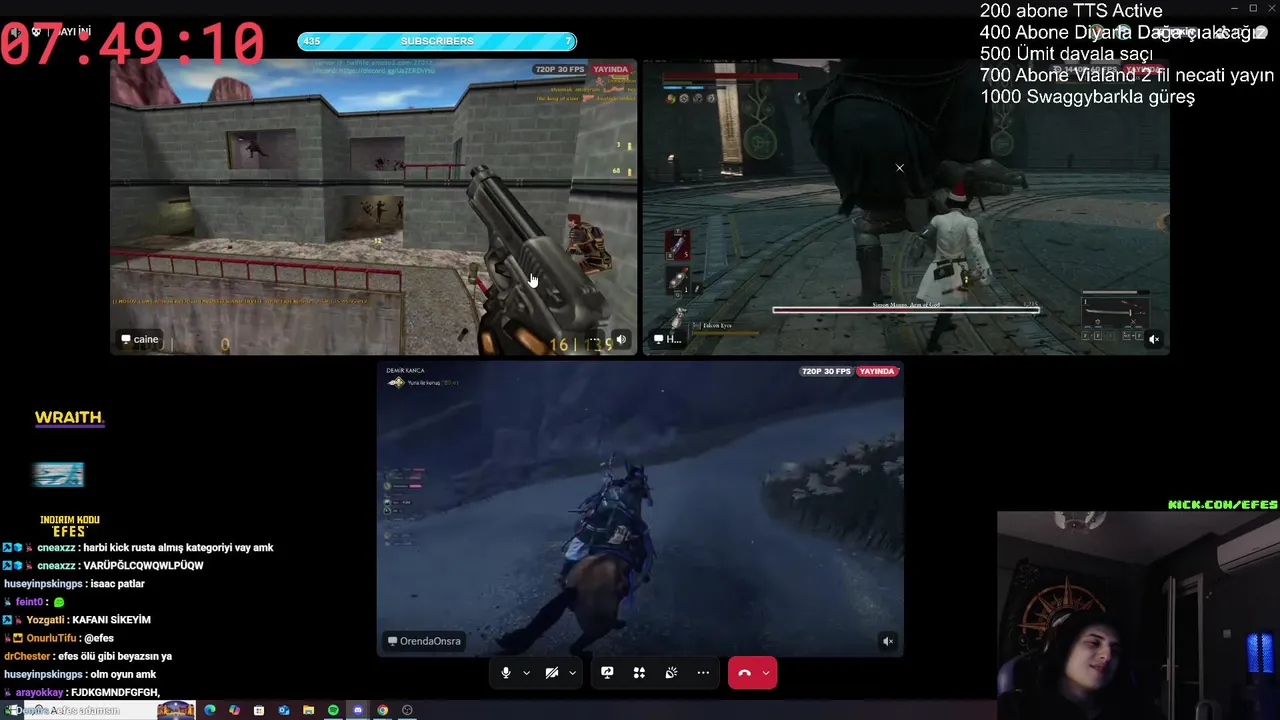
Task: Focus the stream tile with the boss fight
Action: [906, 207]
